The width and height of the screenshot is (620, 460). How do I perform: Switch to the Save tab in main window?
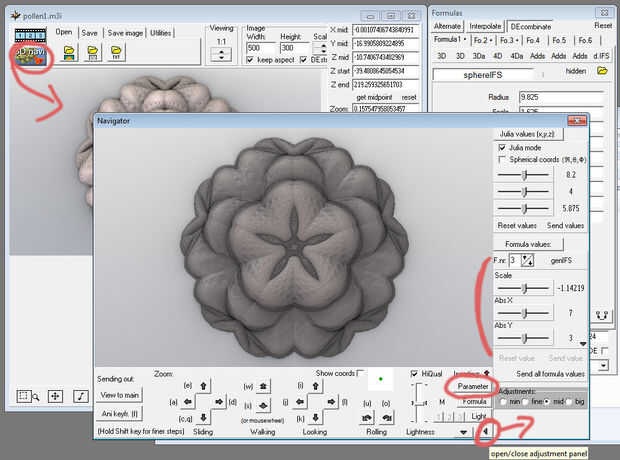89,33
